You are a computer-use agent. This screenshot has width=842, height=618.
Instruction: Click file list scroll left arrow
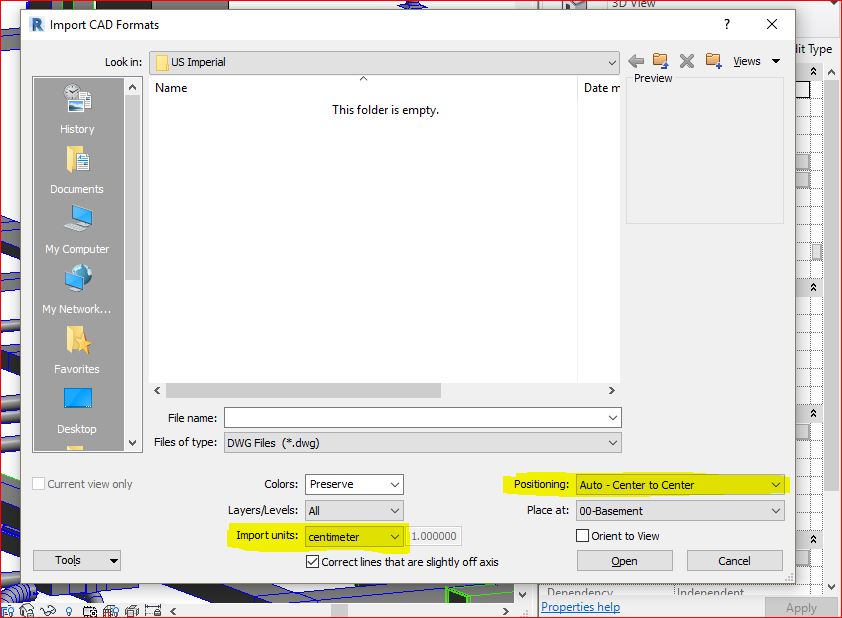(x=157, y=390)
